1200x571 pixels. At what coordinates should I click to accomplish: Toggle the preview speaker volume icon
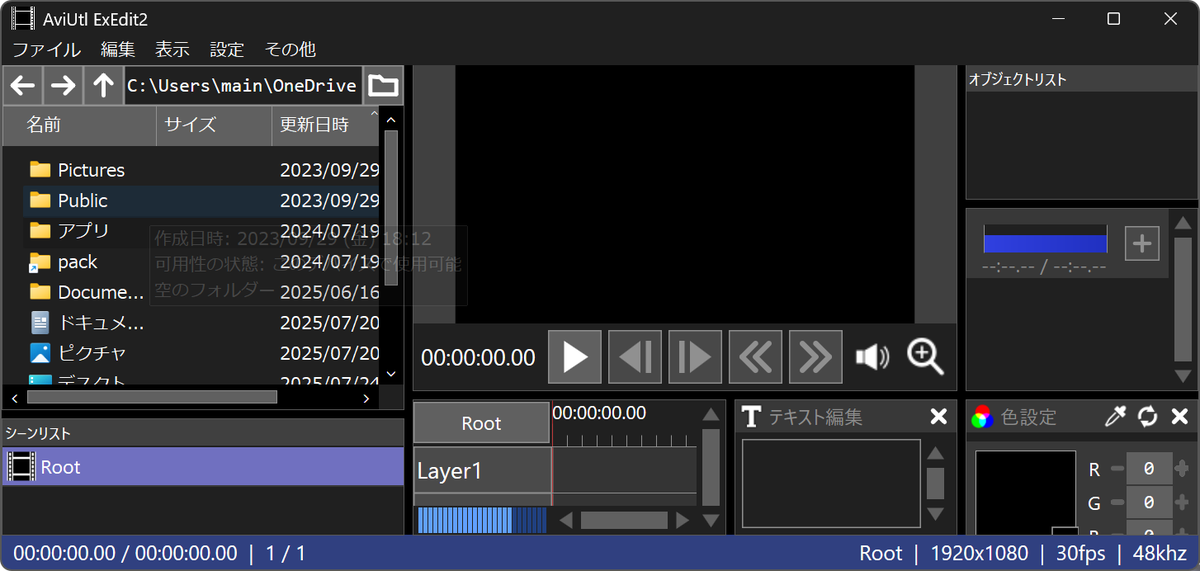[872, 357]
